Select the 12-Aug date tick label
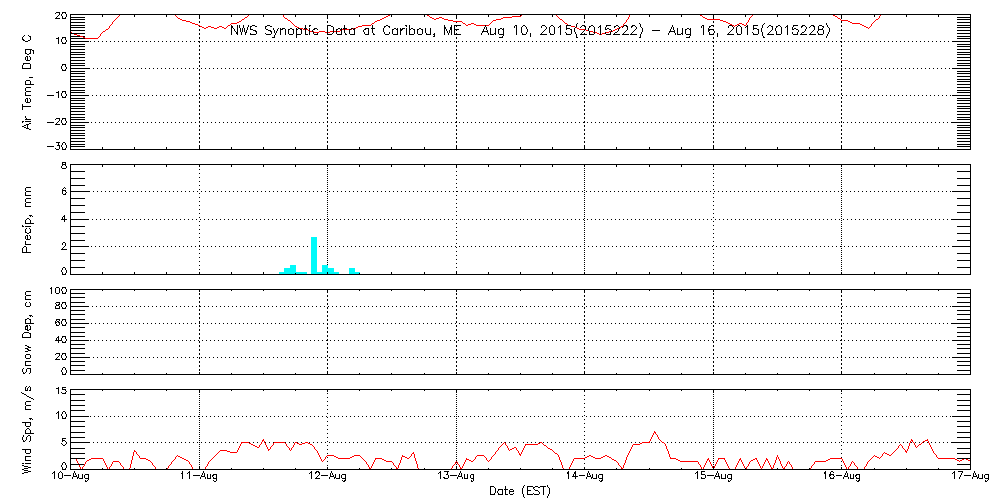The height and width of the screenshot is (500, 1000). point(328,478)
